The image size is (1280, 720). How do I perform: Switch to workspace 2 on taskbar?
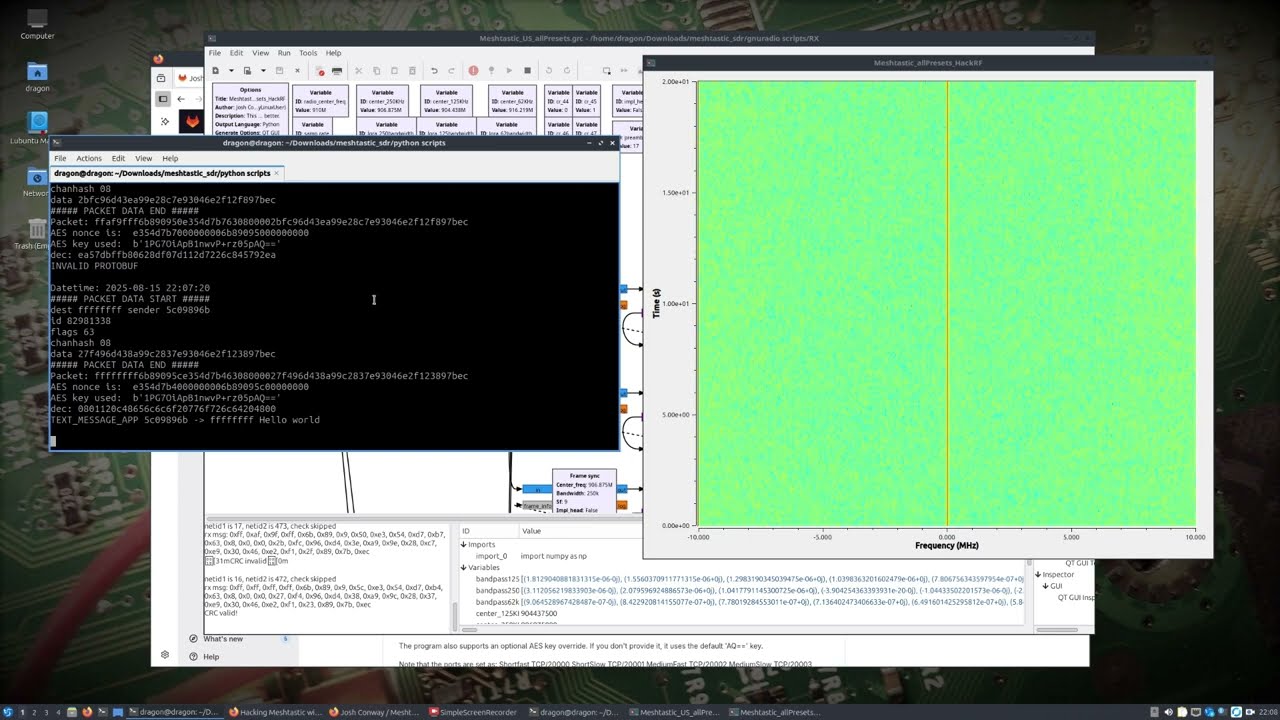[x=34, y=712]
